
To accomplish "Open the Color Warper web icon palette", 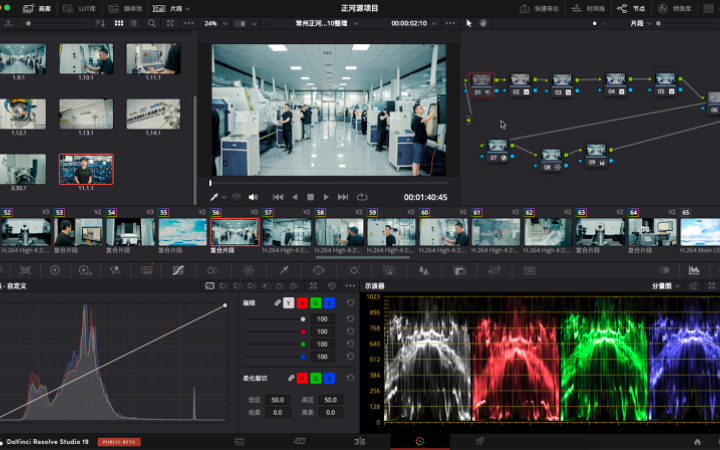I will click(x=248, y=270).
